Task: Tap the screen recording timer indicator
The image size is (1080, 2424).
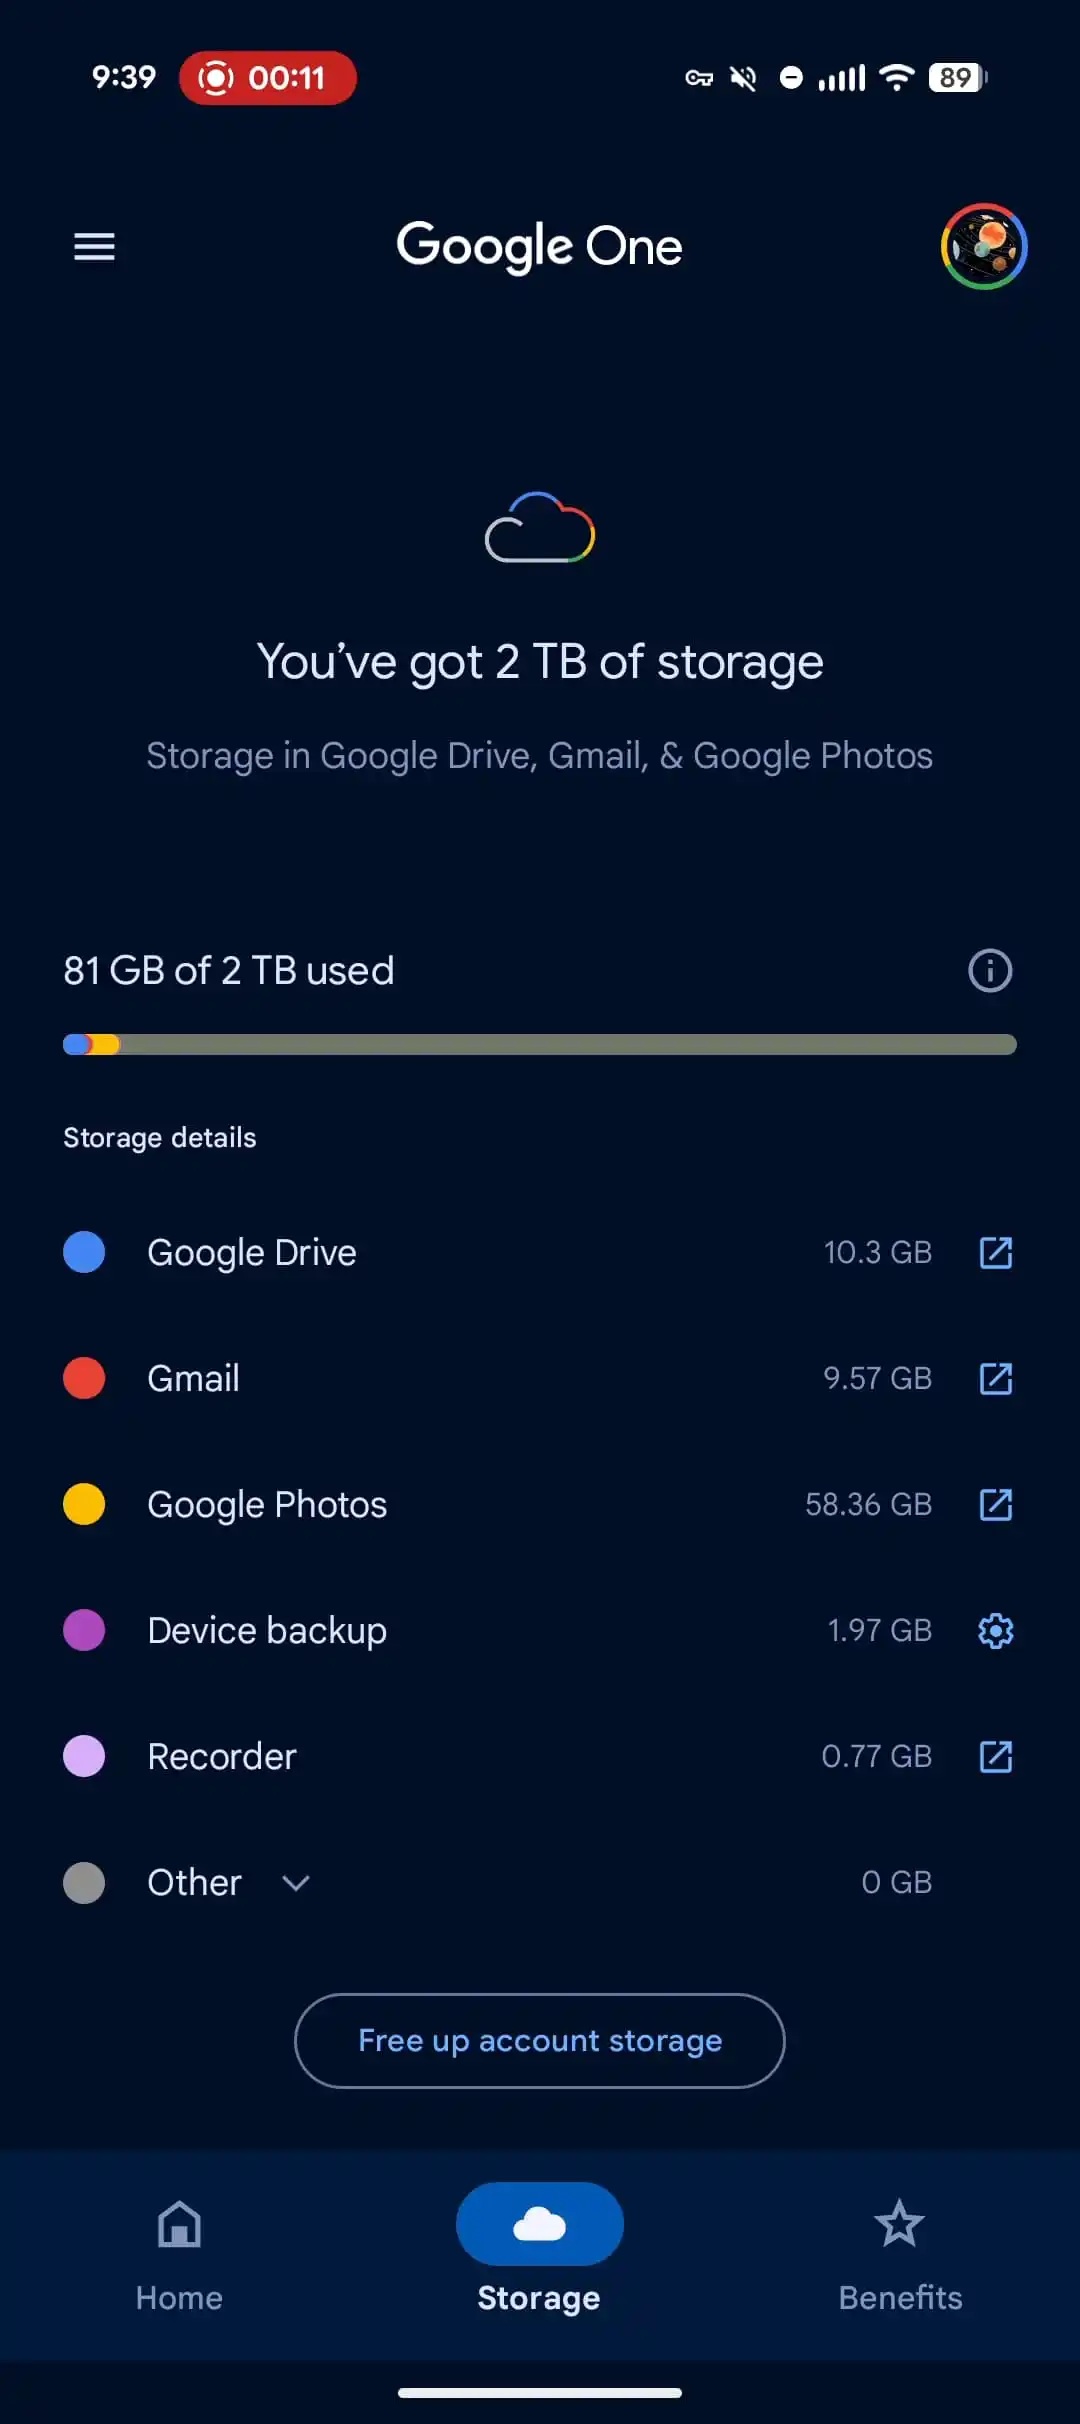Action: pos(268,78)
